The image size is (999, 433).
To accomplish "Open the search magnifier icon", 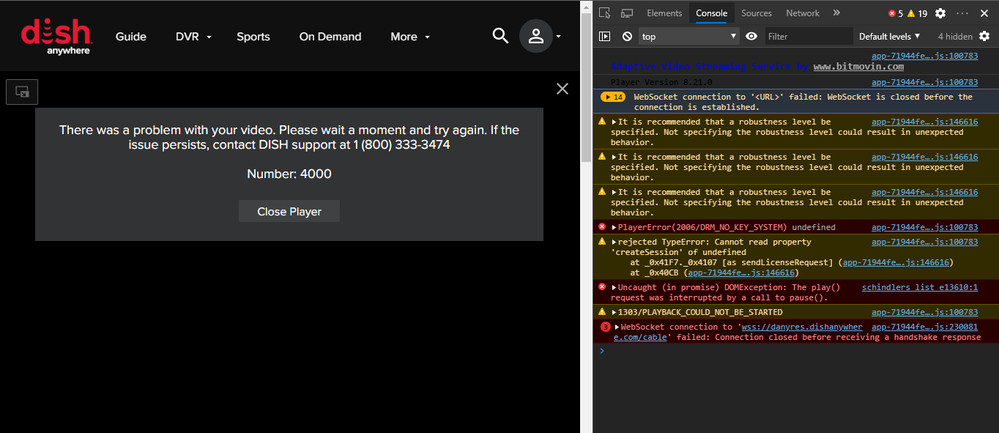I will tap(501, 36).
